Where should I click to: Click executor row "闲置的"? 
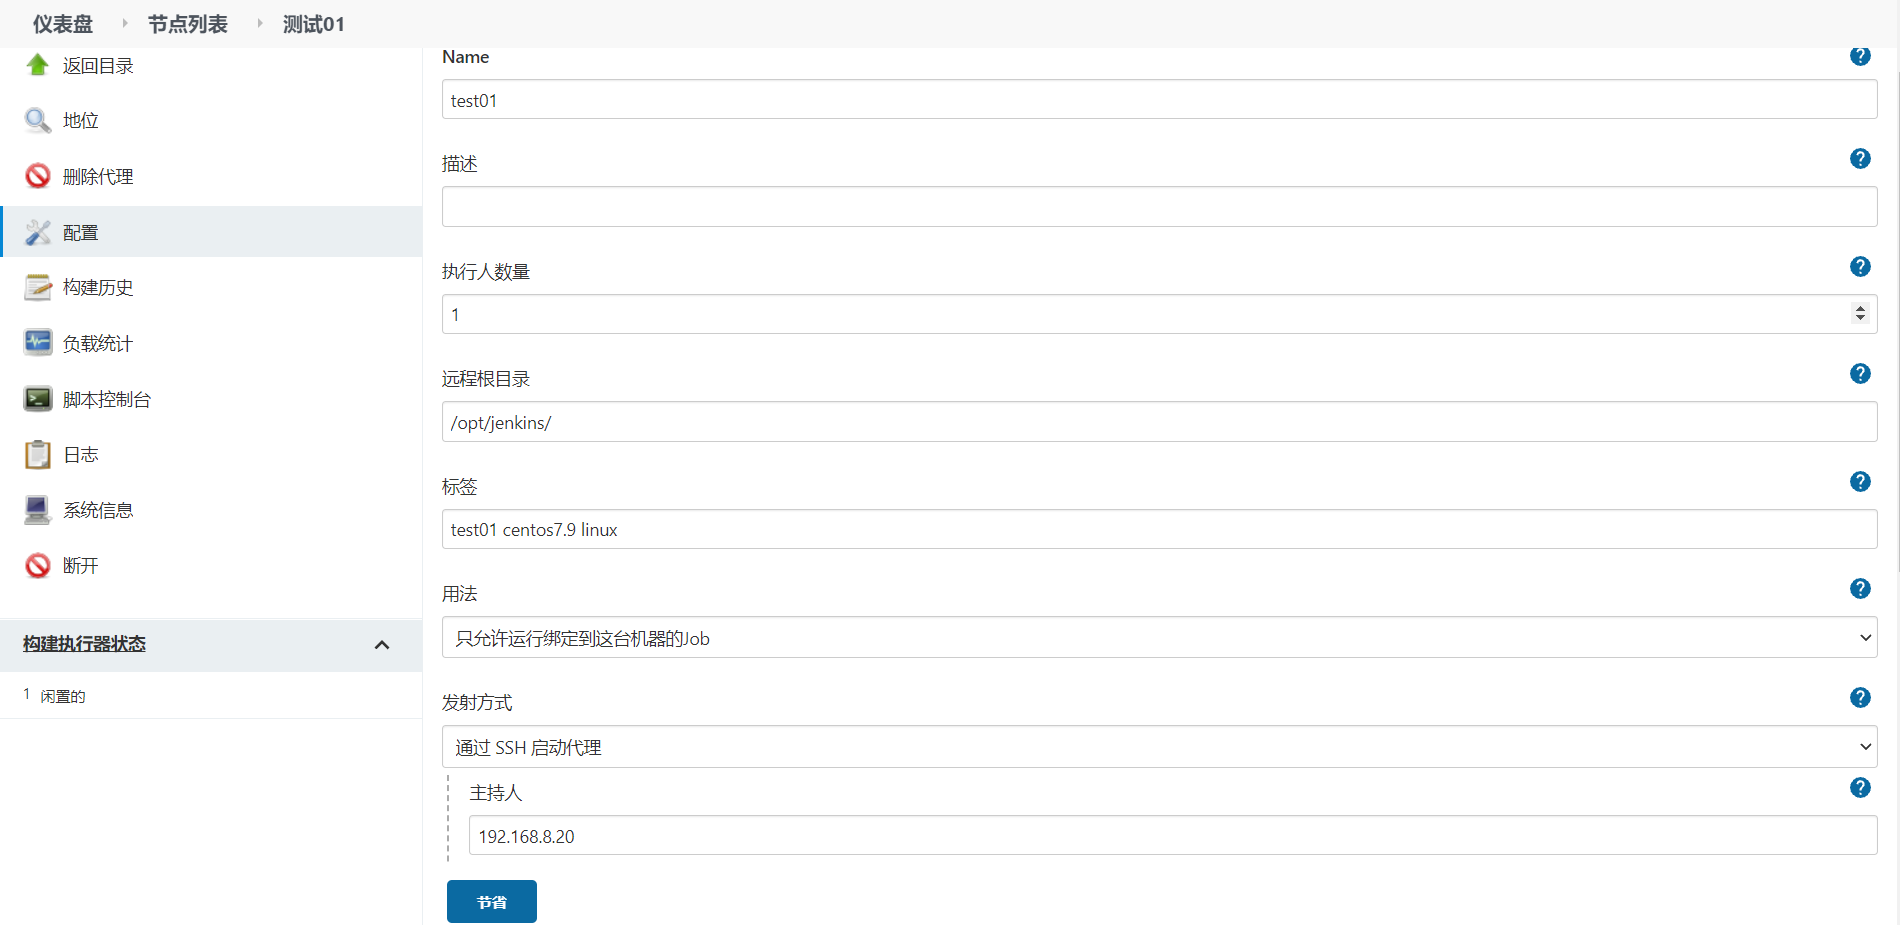63,696
